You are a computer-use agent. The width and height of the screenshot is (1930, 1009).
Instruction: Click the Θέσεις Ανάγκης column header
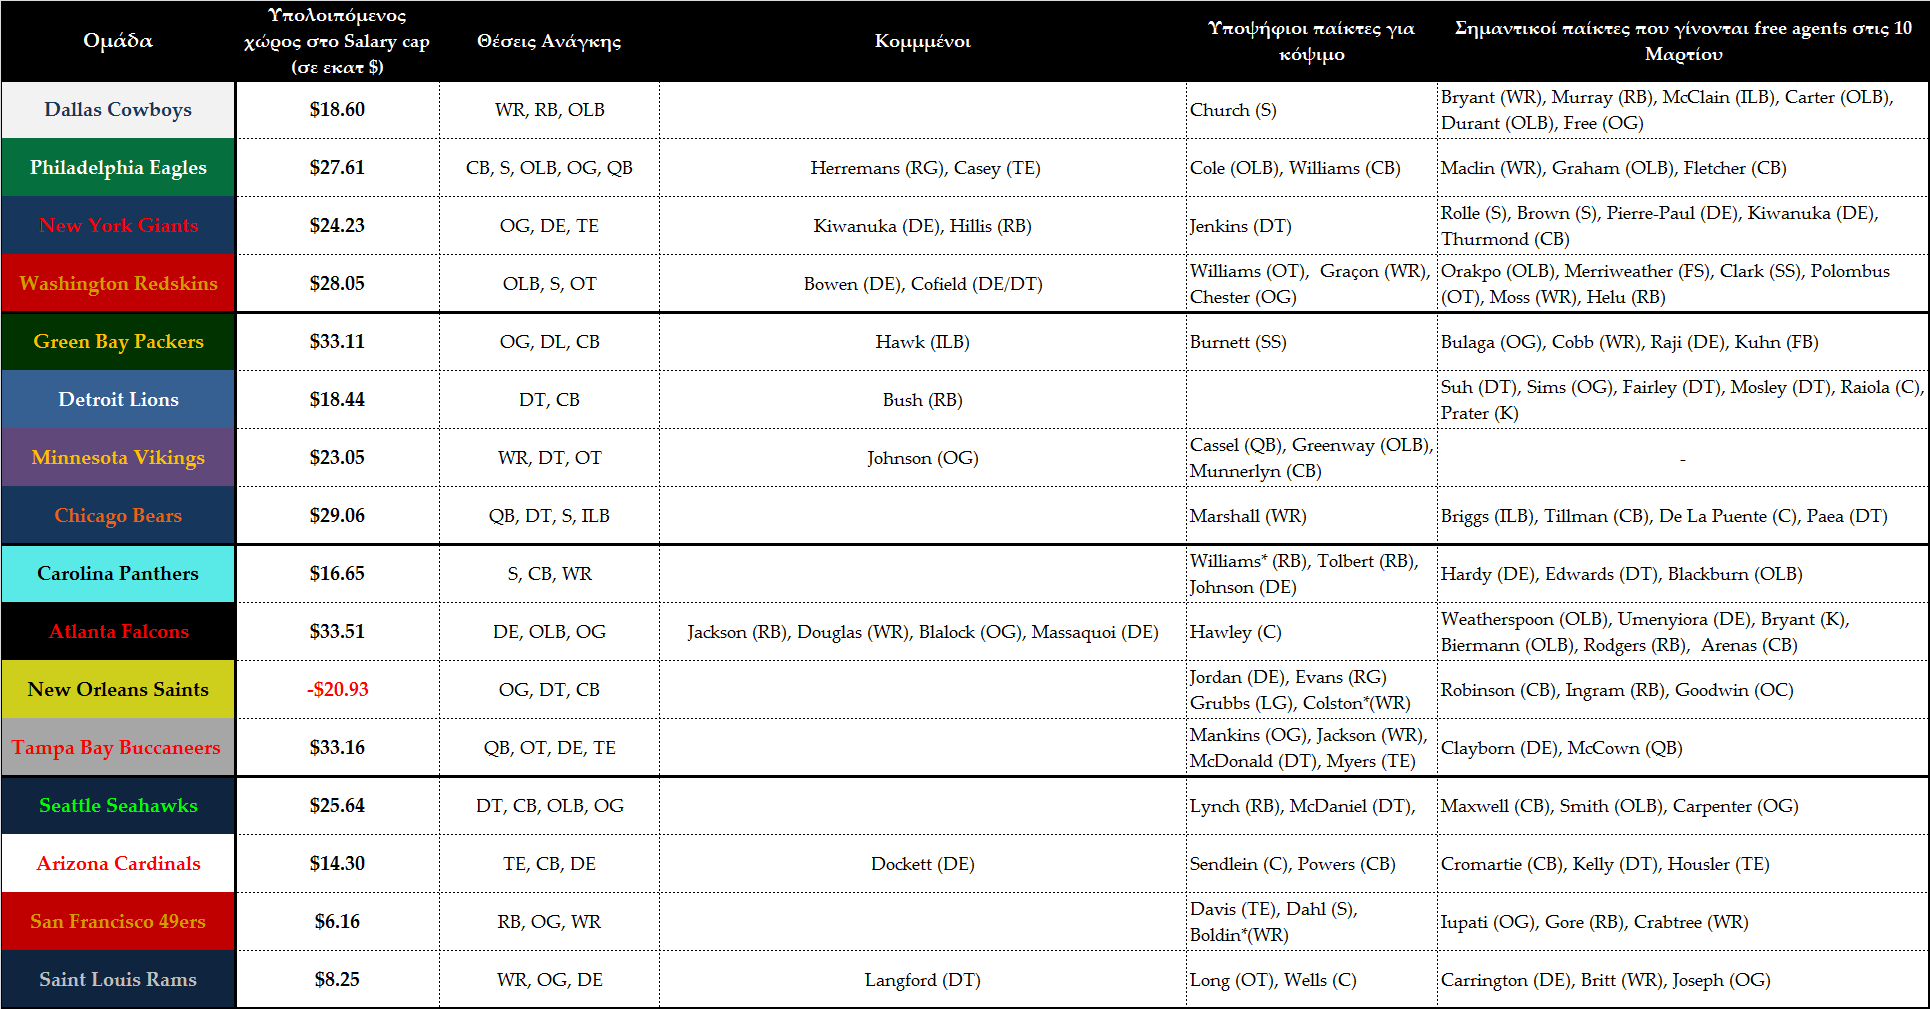(x=549, y=41)
